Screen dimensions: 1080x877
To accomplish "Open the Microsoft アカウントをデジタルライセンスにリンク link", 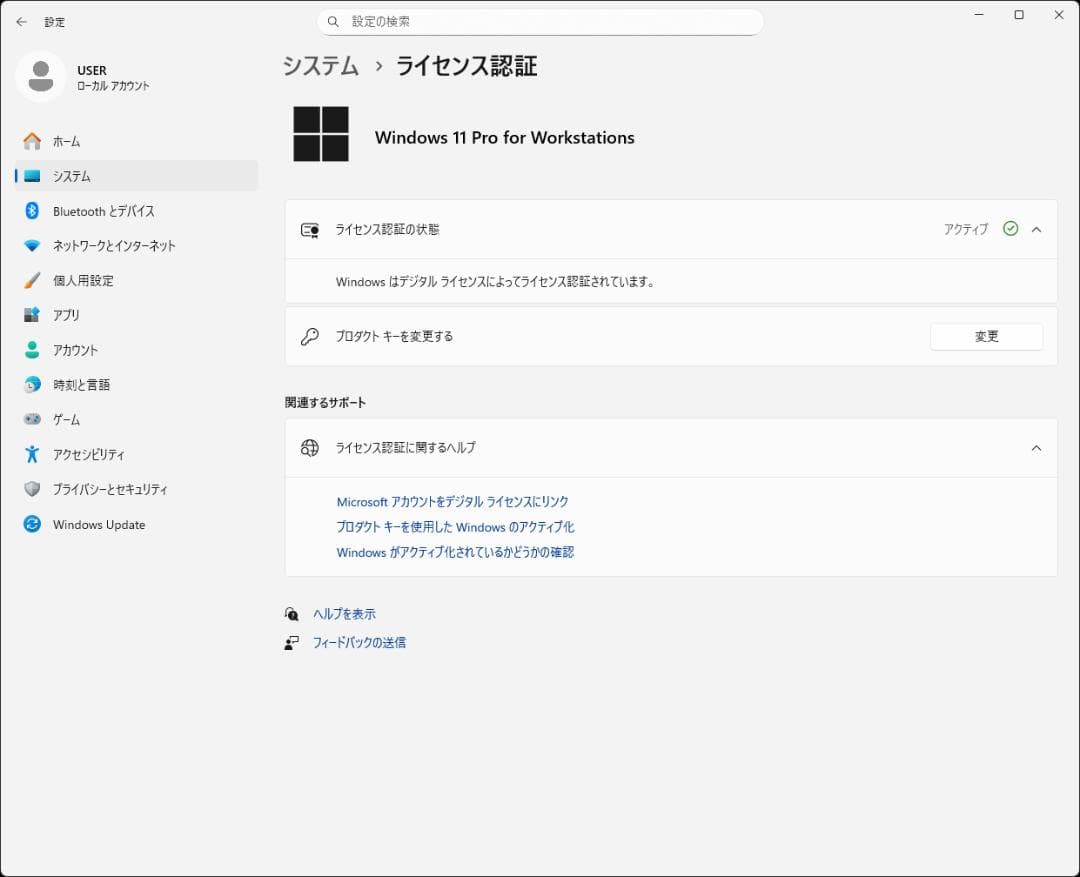I will 451,502.
